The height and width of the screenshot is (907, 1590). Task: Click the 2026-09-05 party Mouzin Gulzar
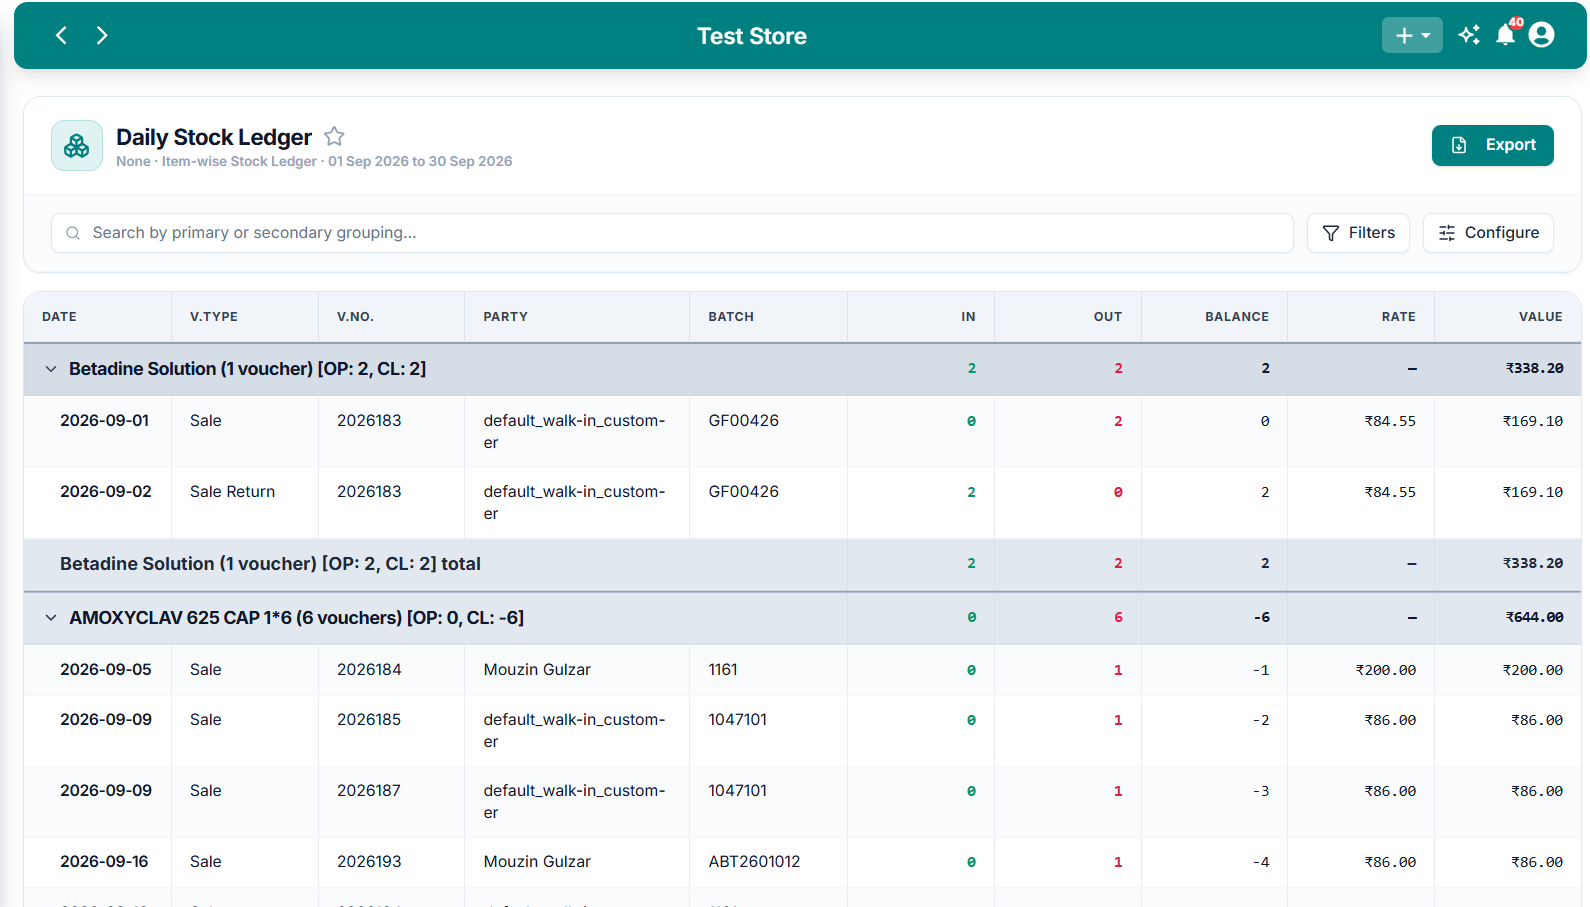click(537, 670)
